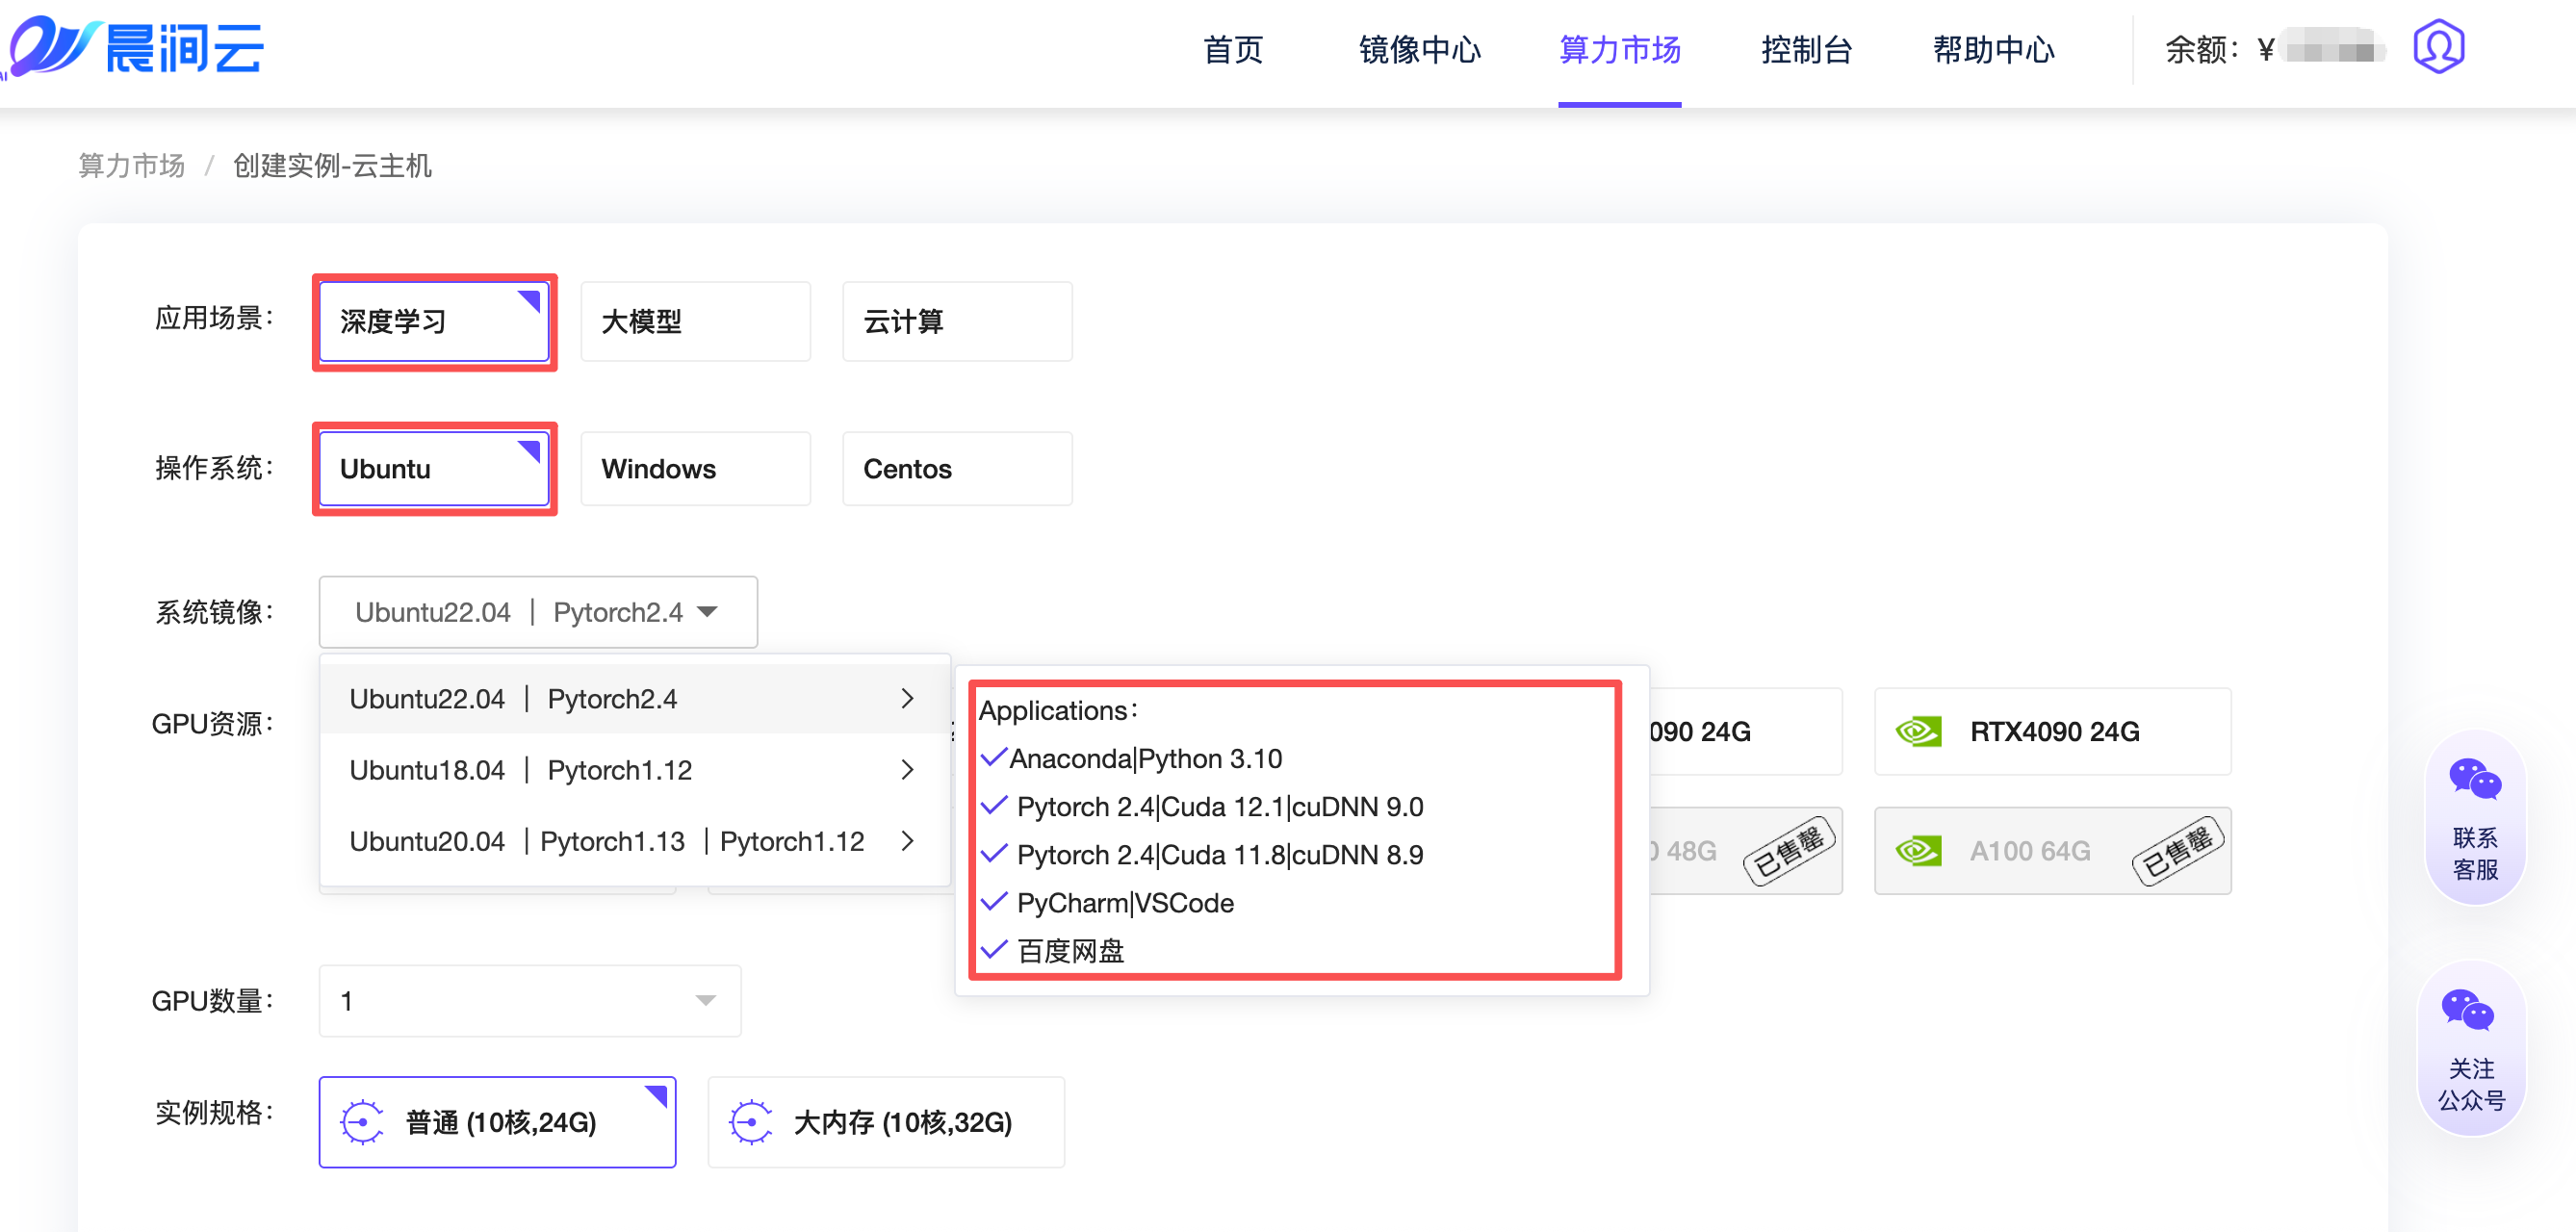Click the 算力市场 breadcrumb link
This screenshot has height=1232, width=2576.
pos(132,166)
